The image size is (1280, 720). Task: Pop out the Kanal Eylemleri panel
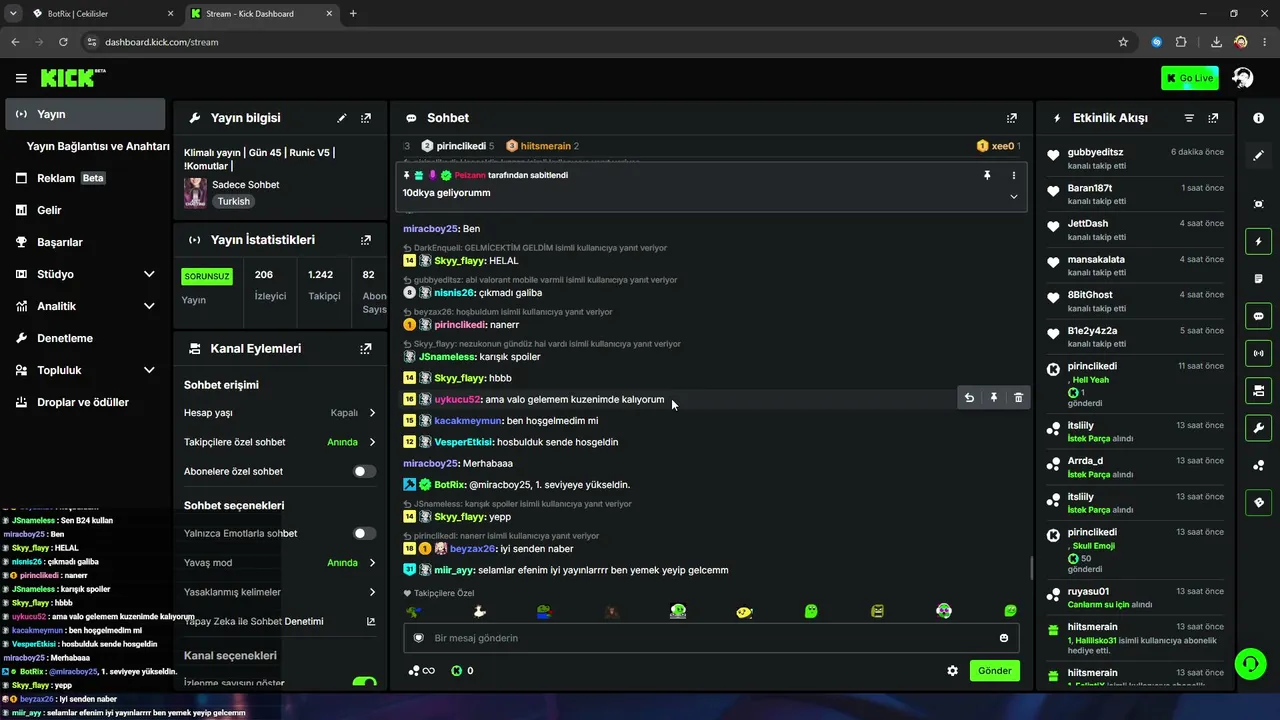366,349
